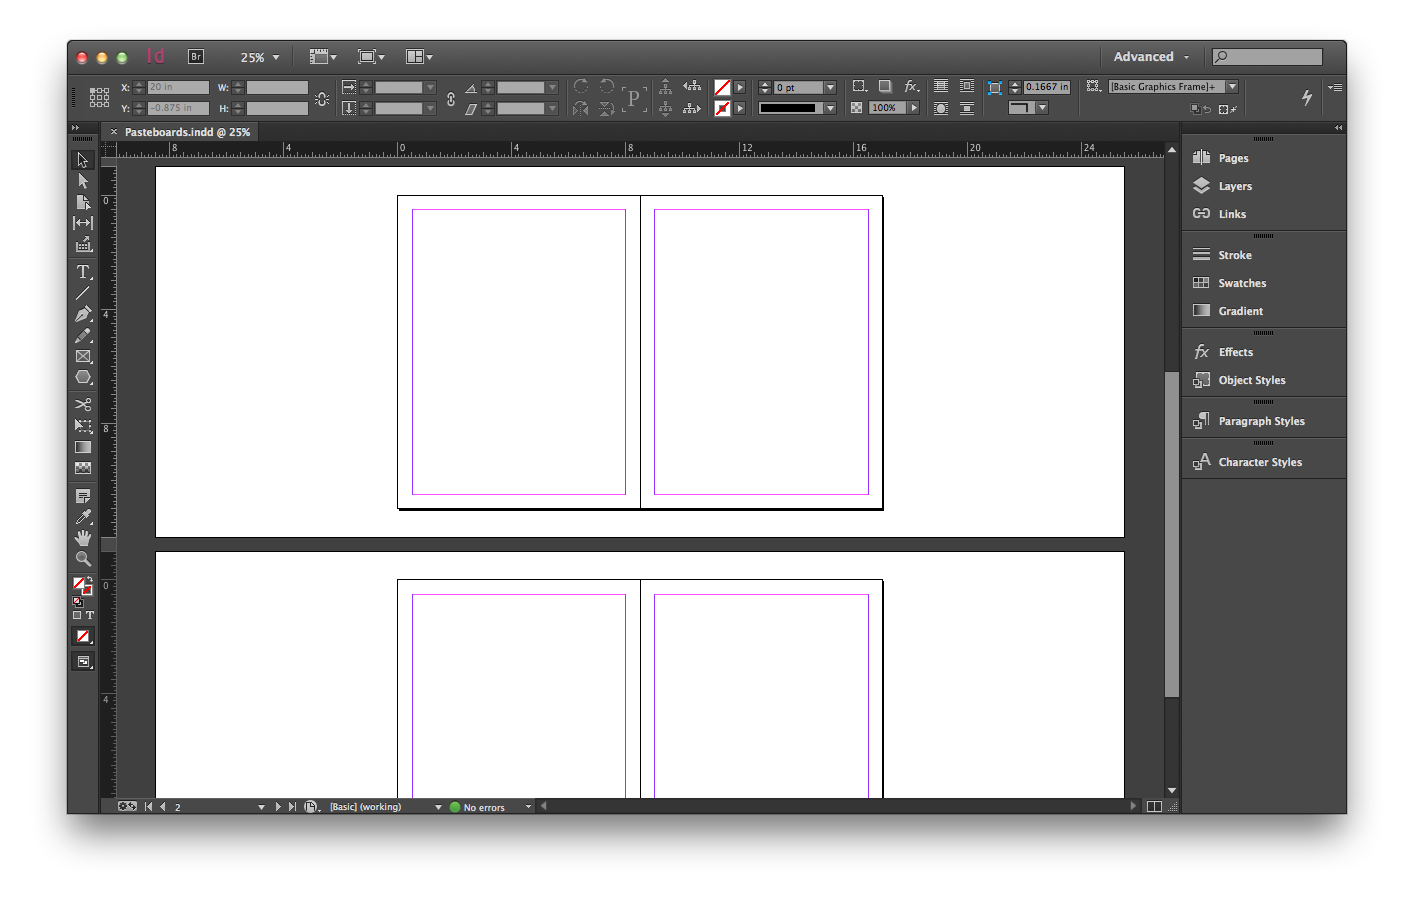
Task: Choose the Gradient Feather tool
Action: [x=83, y=468]
